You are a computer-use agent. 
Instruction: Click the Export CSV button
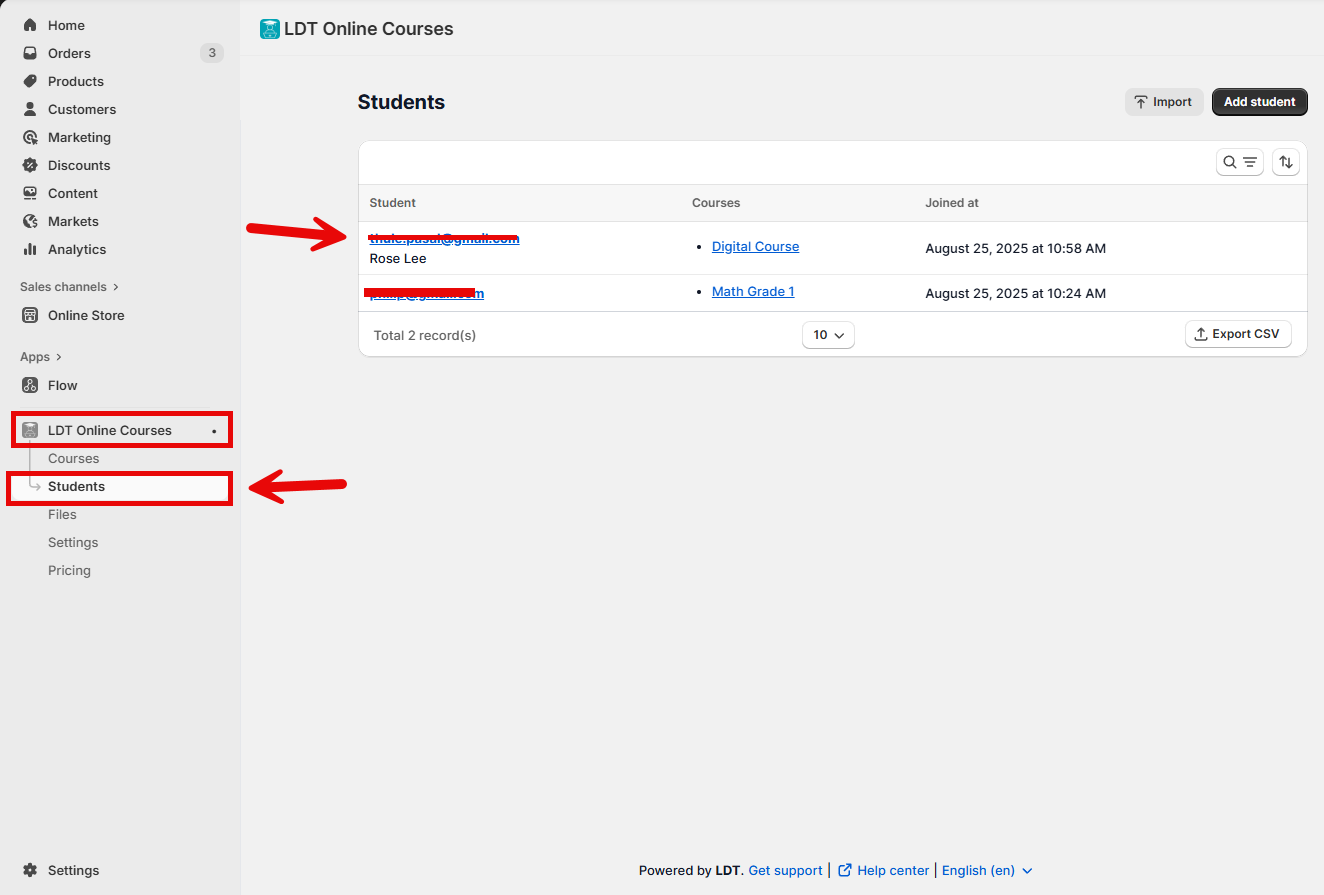(1237, 334)
